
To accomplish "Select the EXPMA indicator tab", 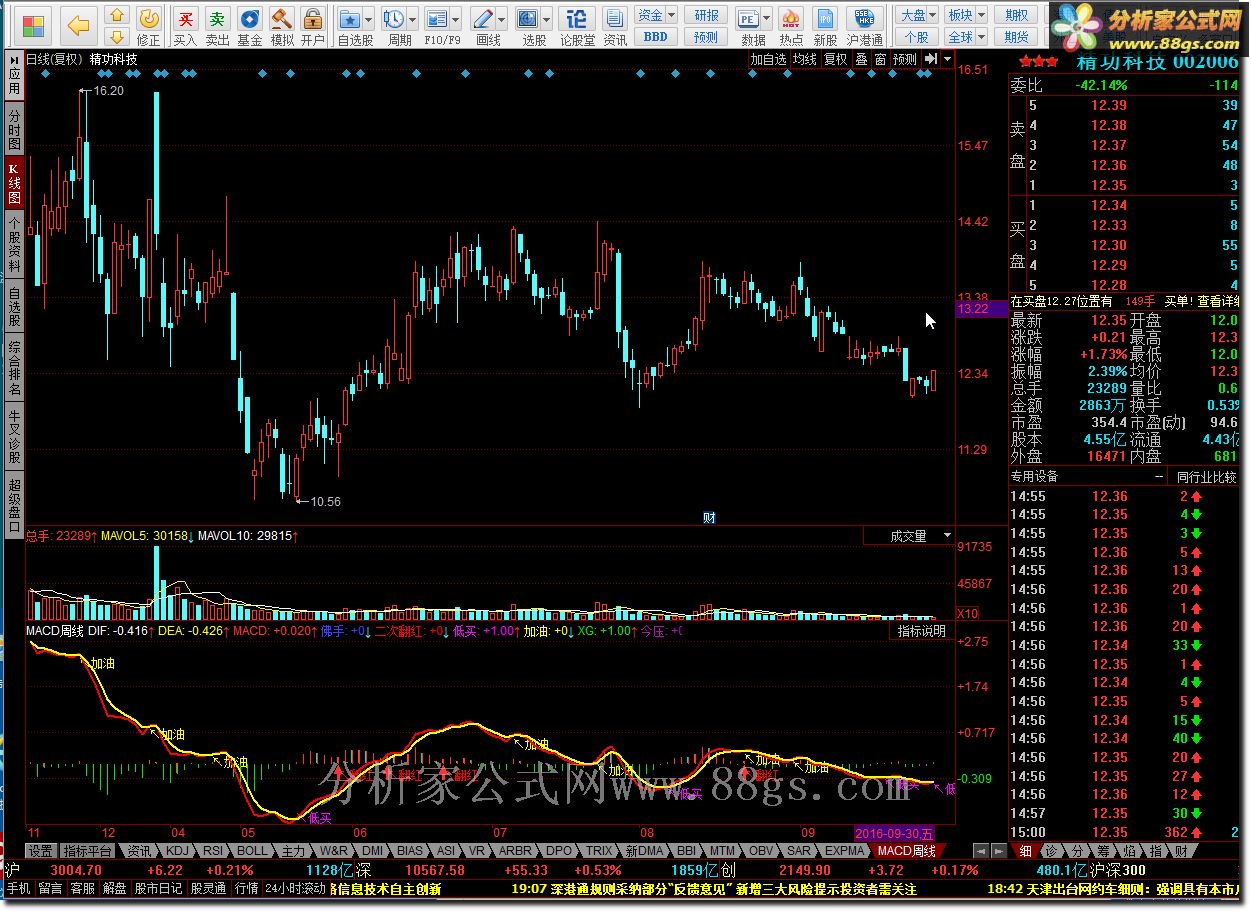I will (845, 851).
